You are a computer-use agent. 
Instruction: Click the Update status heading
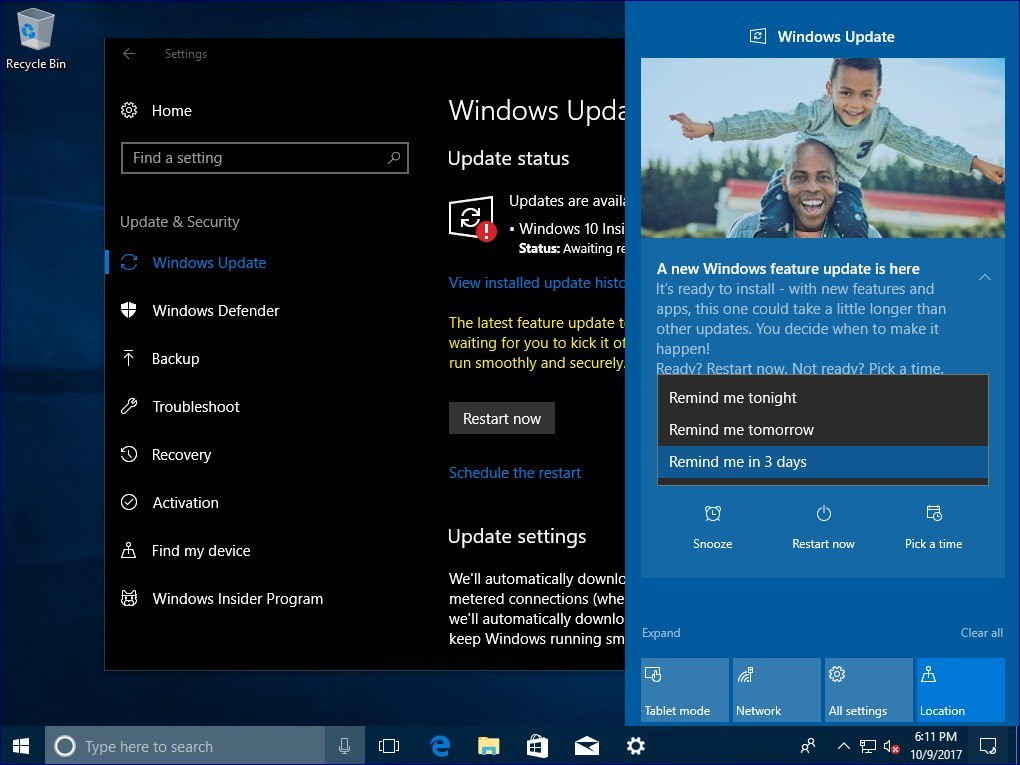509,159
